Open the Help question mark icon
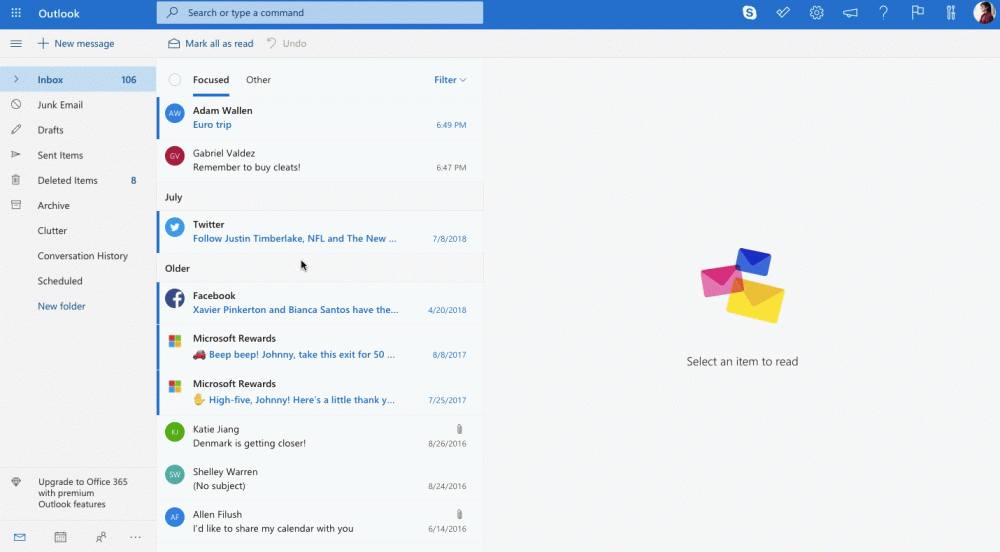The height and width of the screenshot is (552, 1000). coord(883,13)
